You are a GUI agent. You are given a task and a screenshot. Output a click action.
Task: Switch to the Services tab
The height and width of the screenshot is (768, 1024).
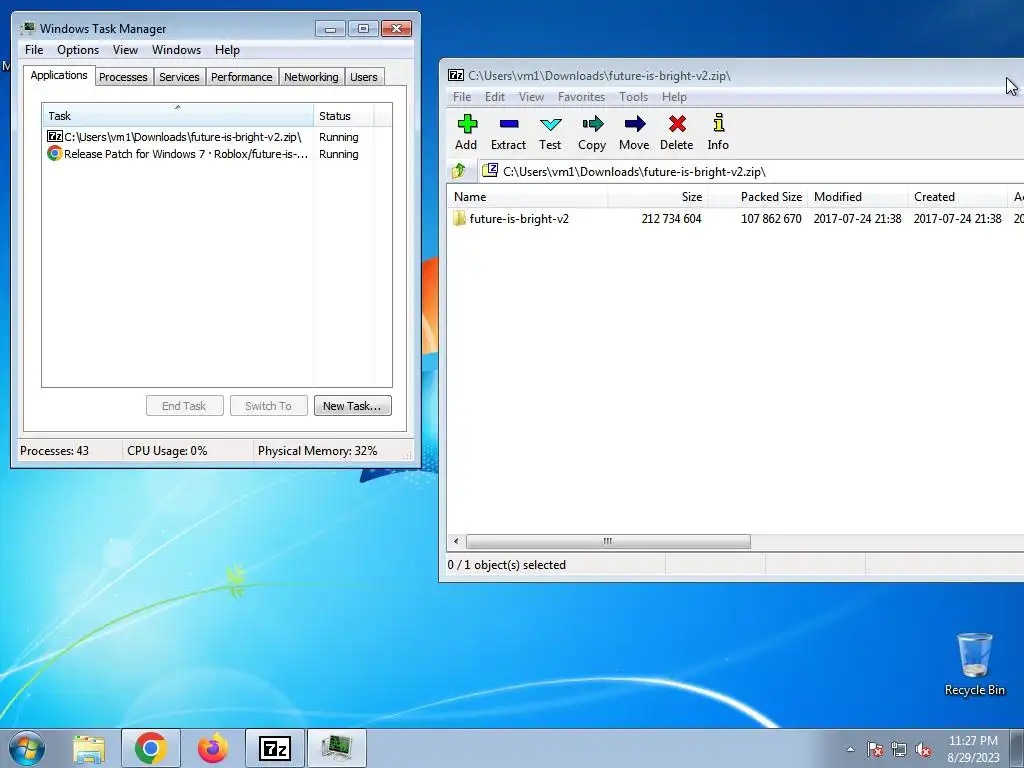180,77
